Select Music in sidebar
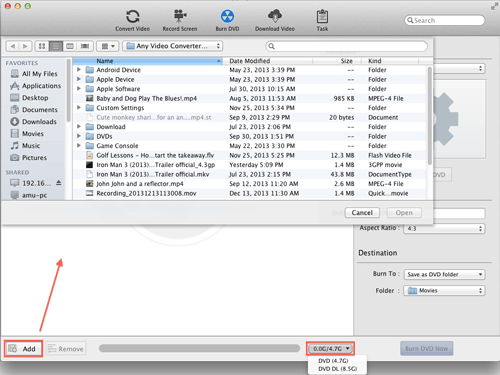The width and height of the screenshot is (500, 375). pos(26,146)
